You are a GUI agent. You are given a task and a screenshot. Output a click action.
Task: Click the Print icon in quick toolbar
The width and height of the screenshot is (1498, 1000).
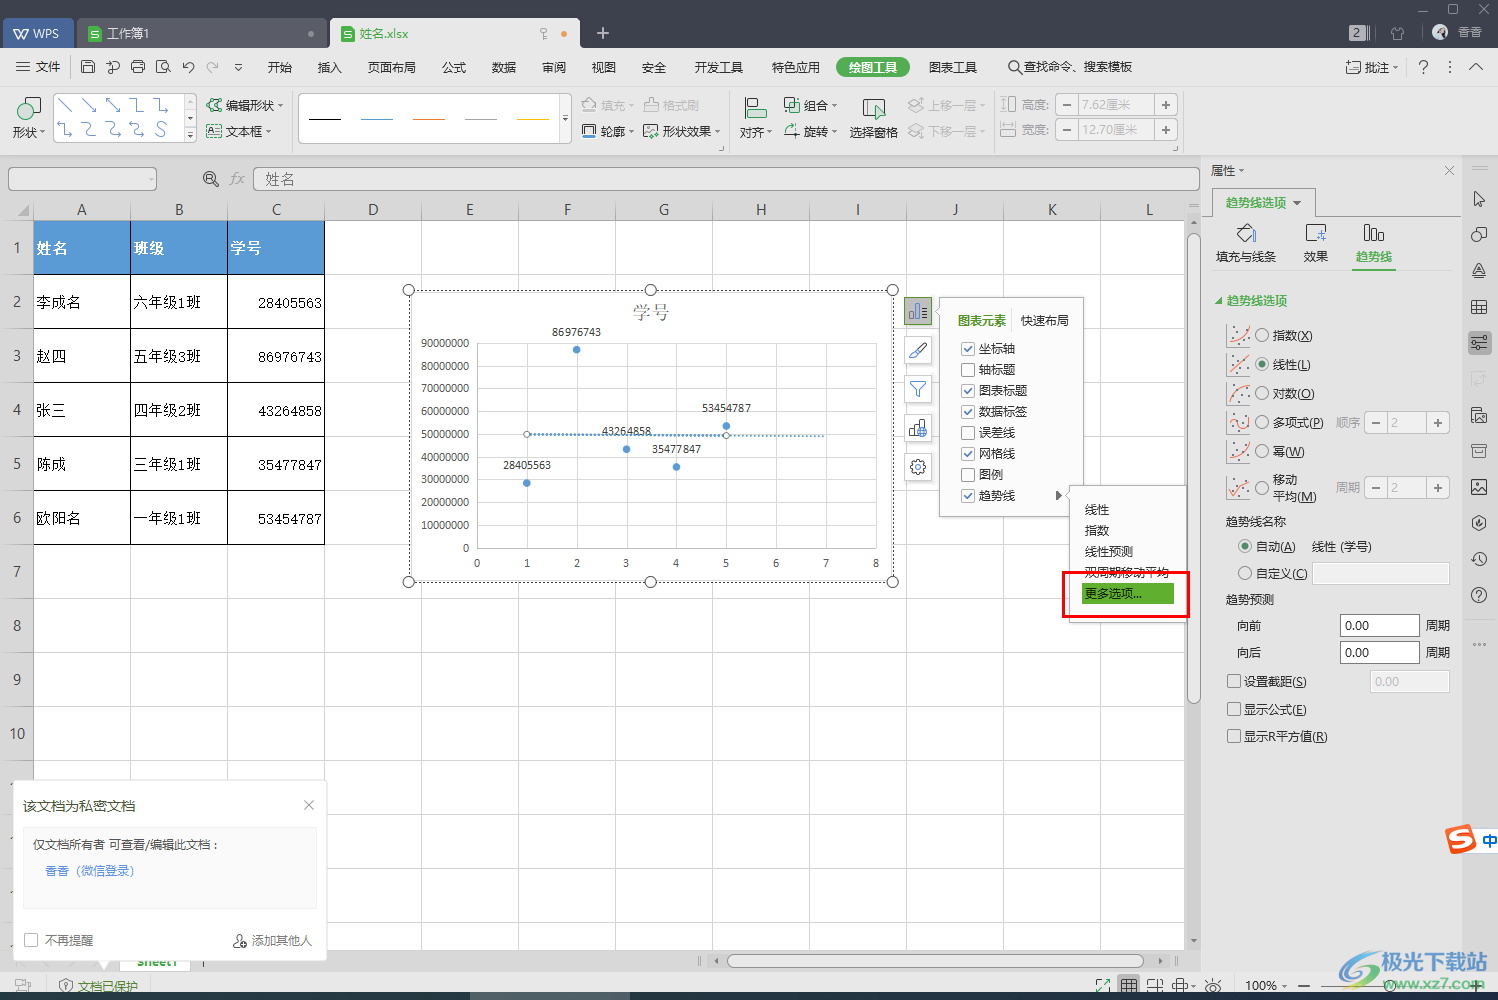pyautogui.click(x=138, y=67)
